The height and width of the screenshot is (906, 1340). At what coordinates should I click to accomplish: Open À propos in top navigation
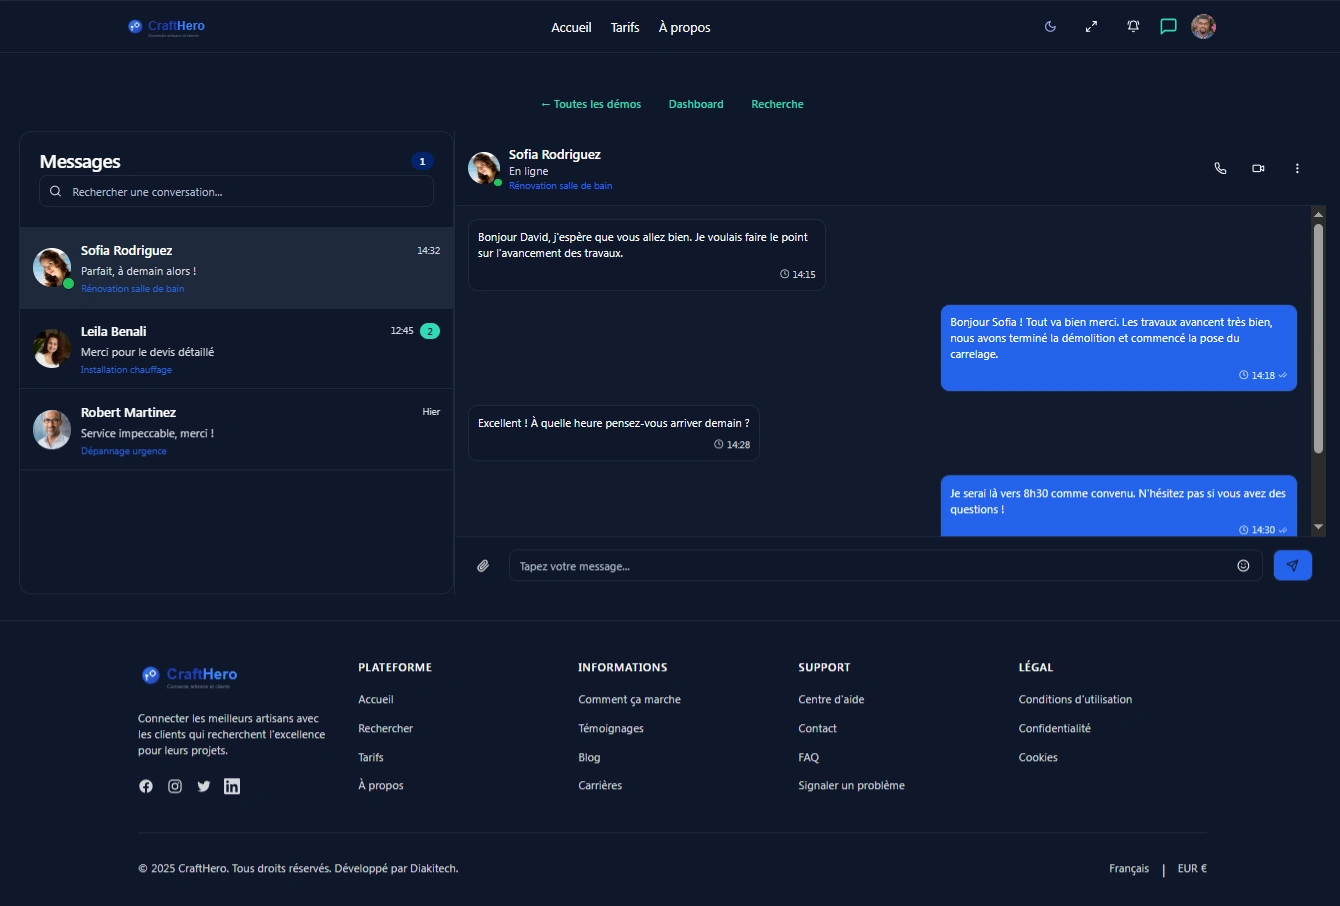(684, 28)
